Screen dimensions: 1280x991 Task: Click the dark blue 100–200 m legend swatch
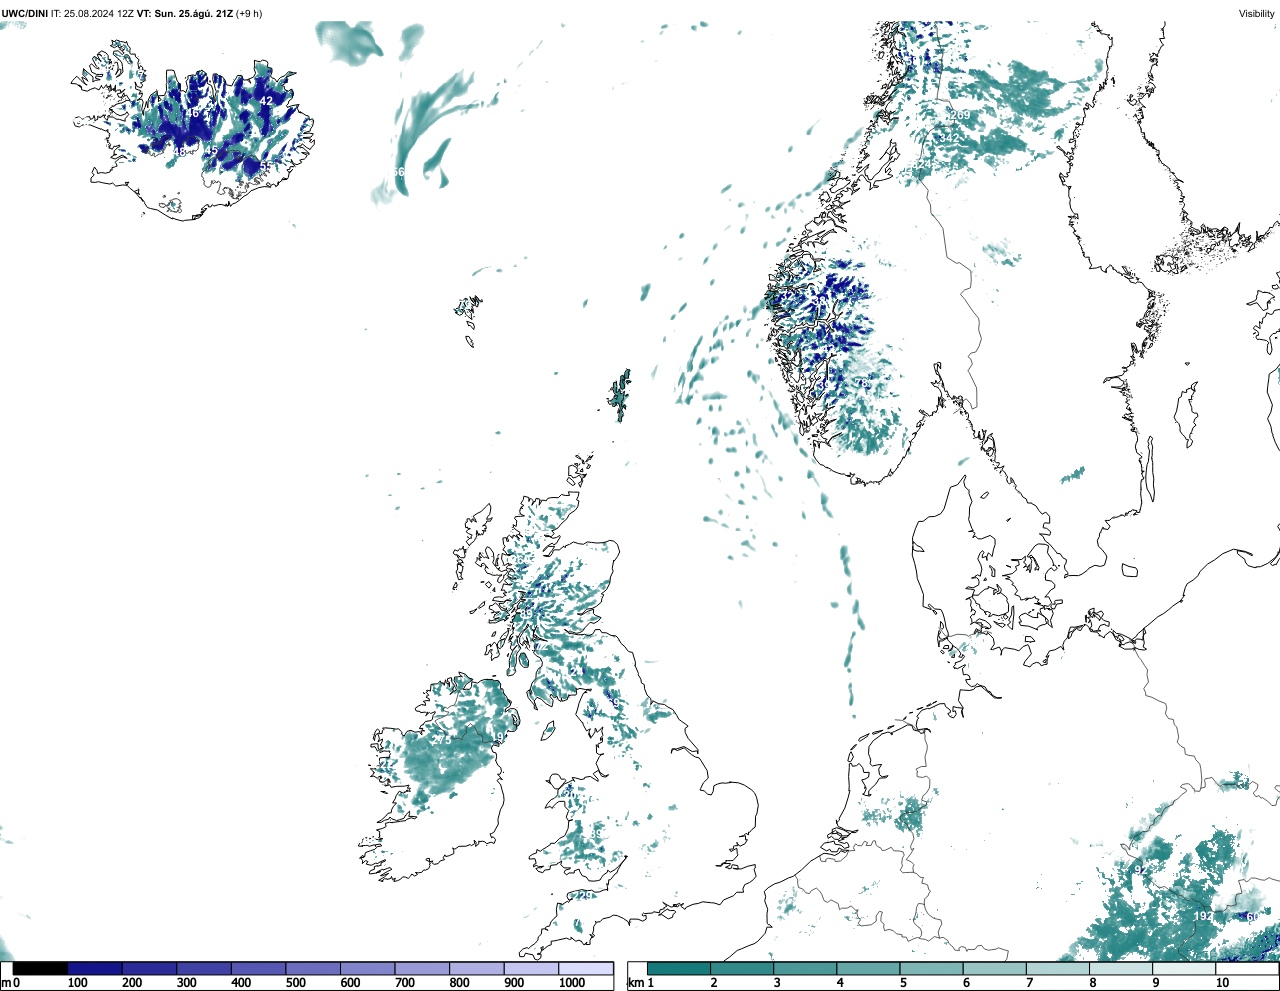[x=95, y=969]
